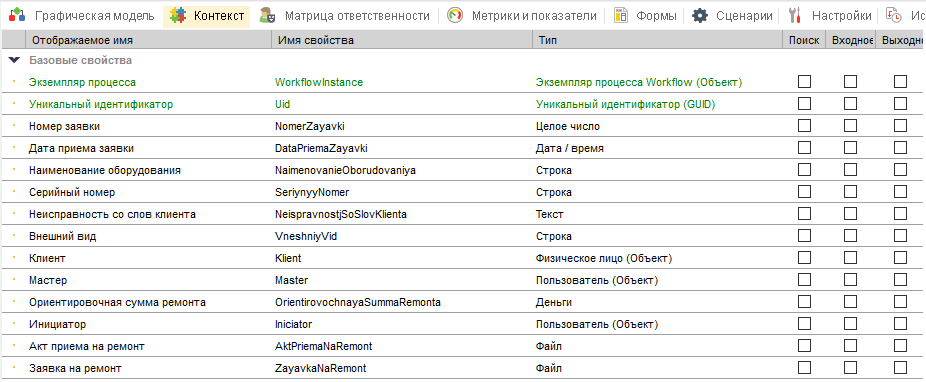Check Поиск for Номер заявки
926x382 pixels.
pyautogui.click(x=804, y=125)
